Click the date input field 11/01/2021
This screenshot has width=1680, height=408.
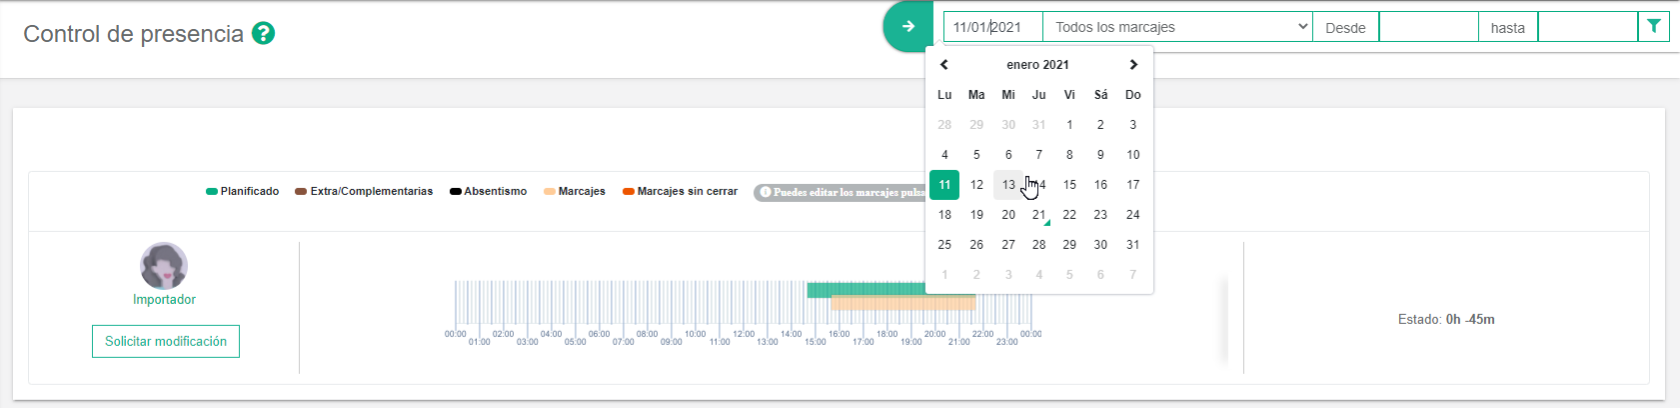pyautogui.click(x=992, y=27)
